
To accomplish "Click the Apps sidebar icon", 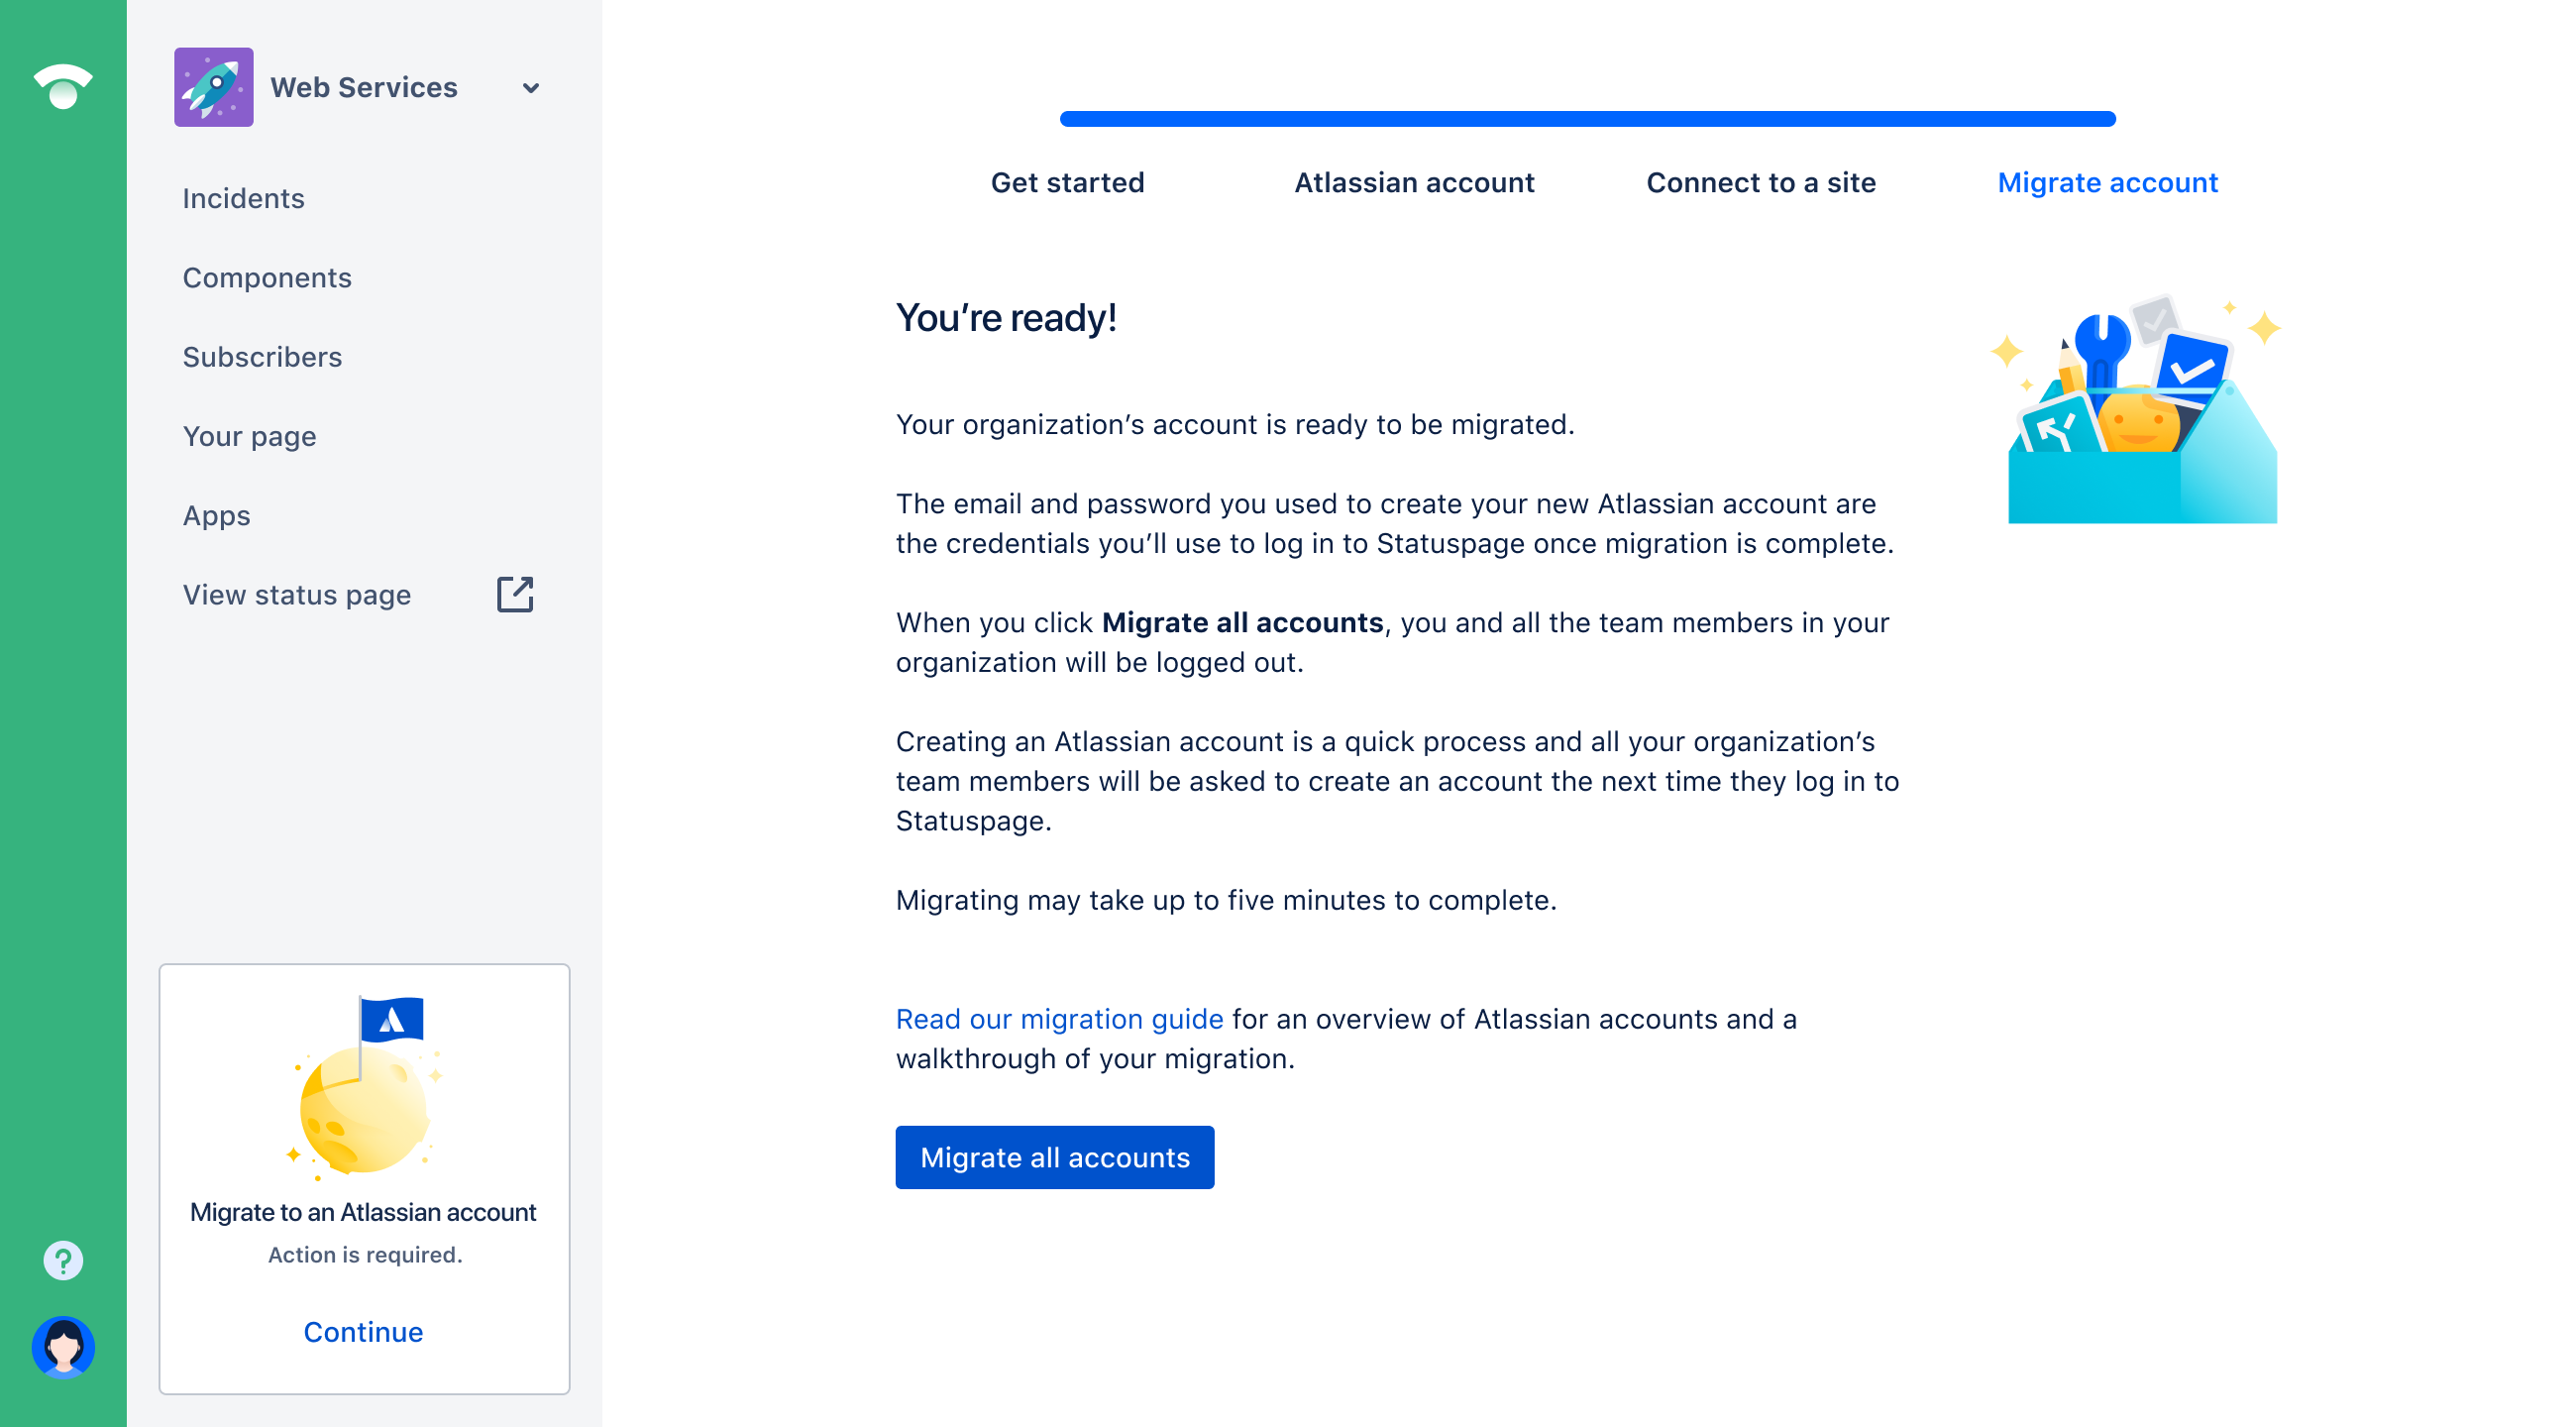I will coord(216,515).
